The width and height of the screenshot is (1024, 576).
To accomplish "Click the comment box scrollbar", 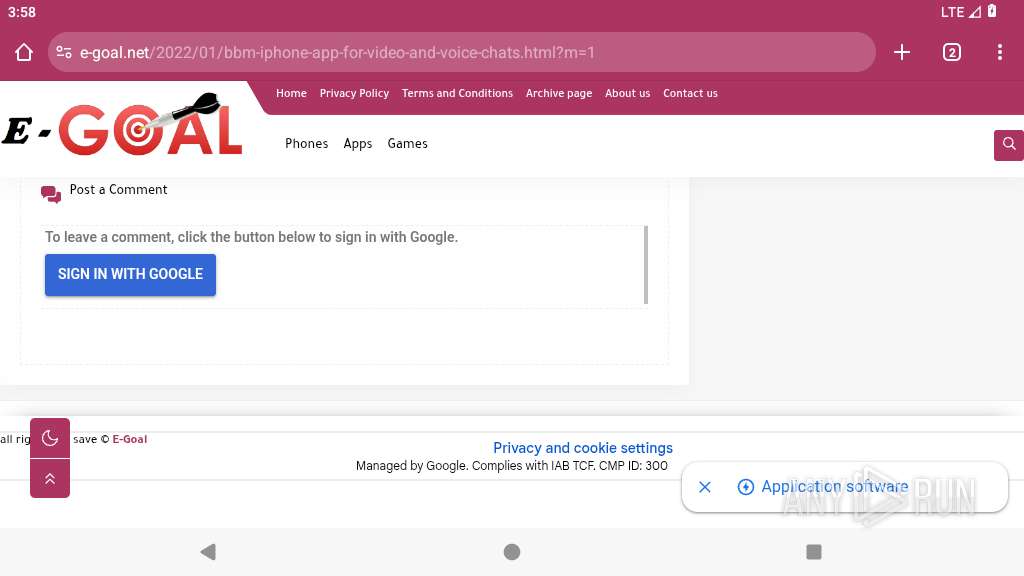I will (646, 265).
